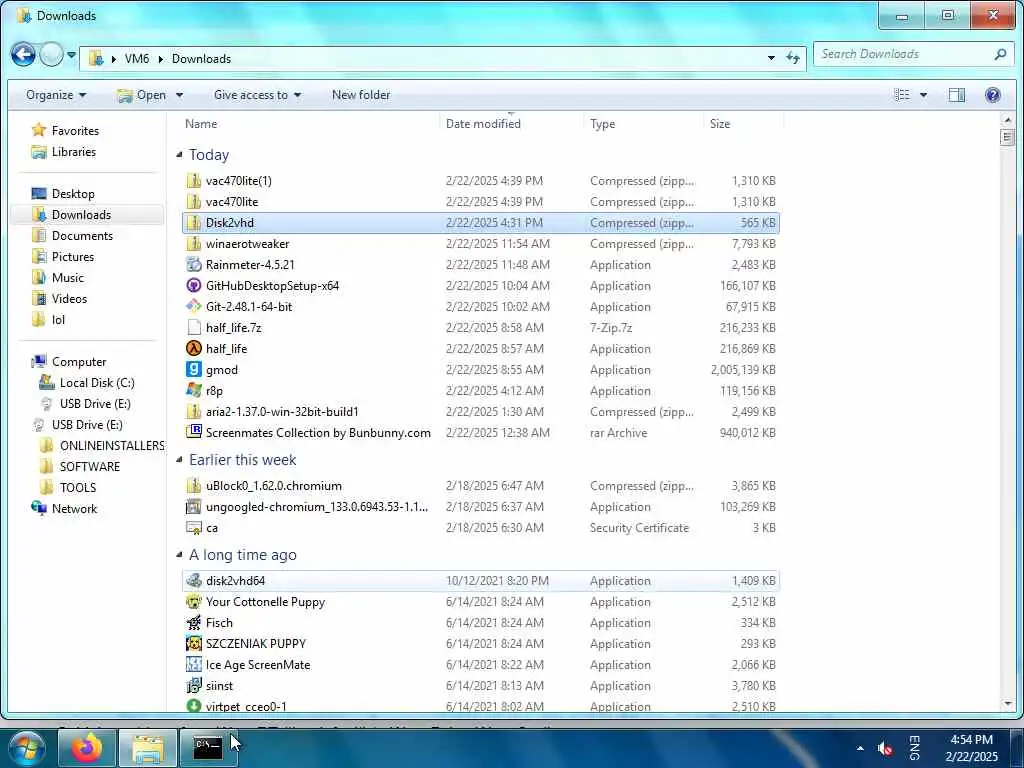Toggle the preview pane icon

[957, 95]
